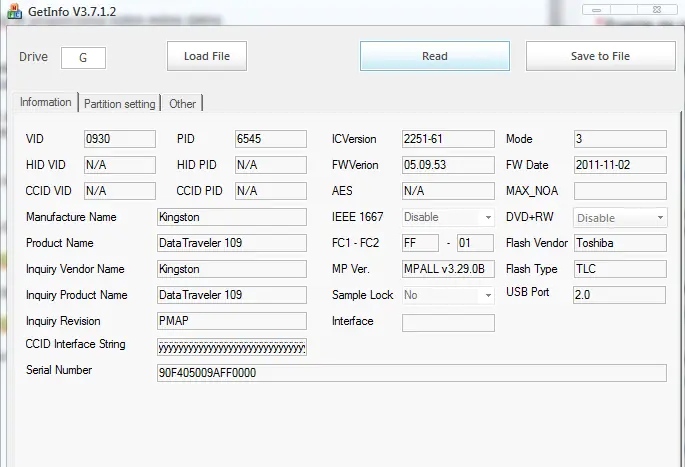Click the Load File button
The image size is (685, 467).
pos(207,56)
